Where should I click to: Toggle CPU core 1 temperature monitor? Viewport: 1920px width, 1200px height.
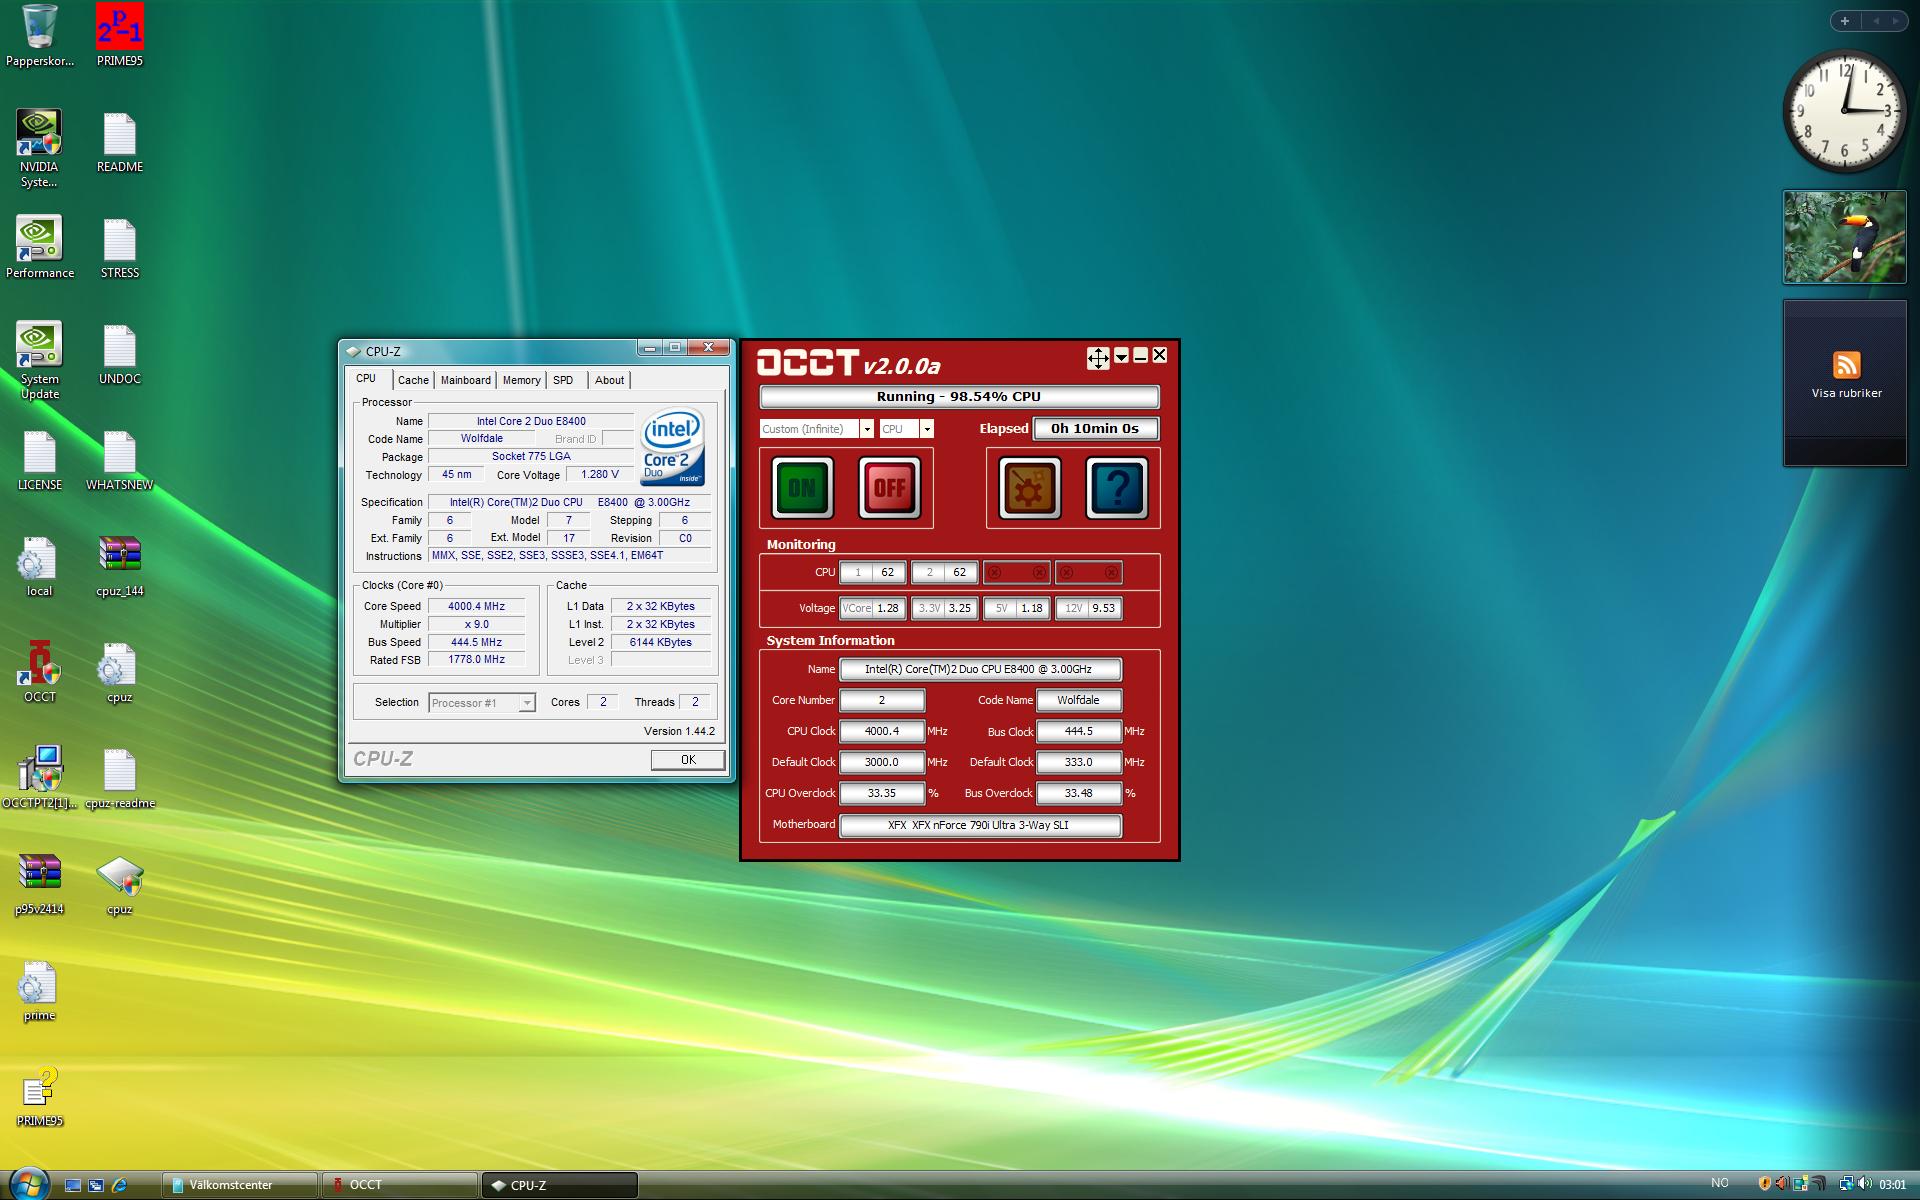pos(872,572)
